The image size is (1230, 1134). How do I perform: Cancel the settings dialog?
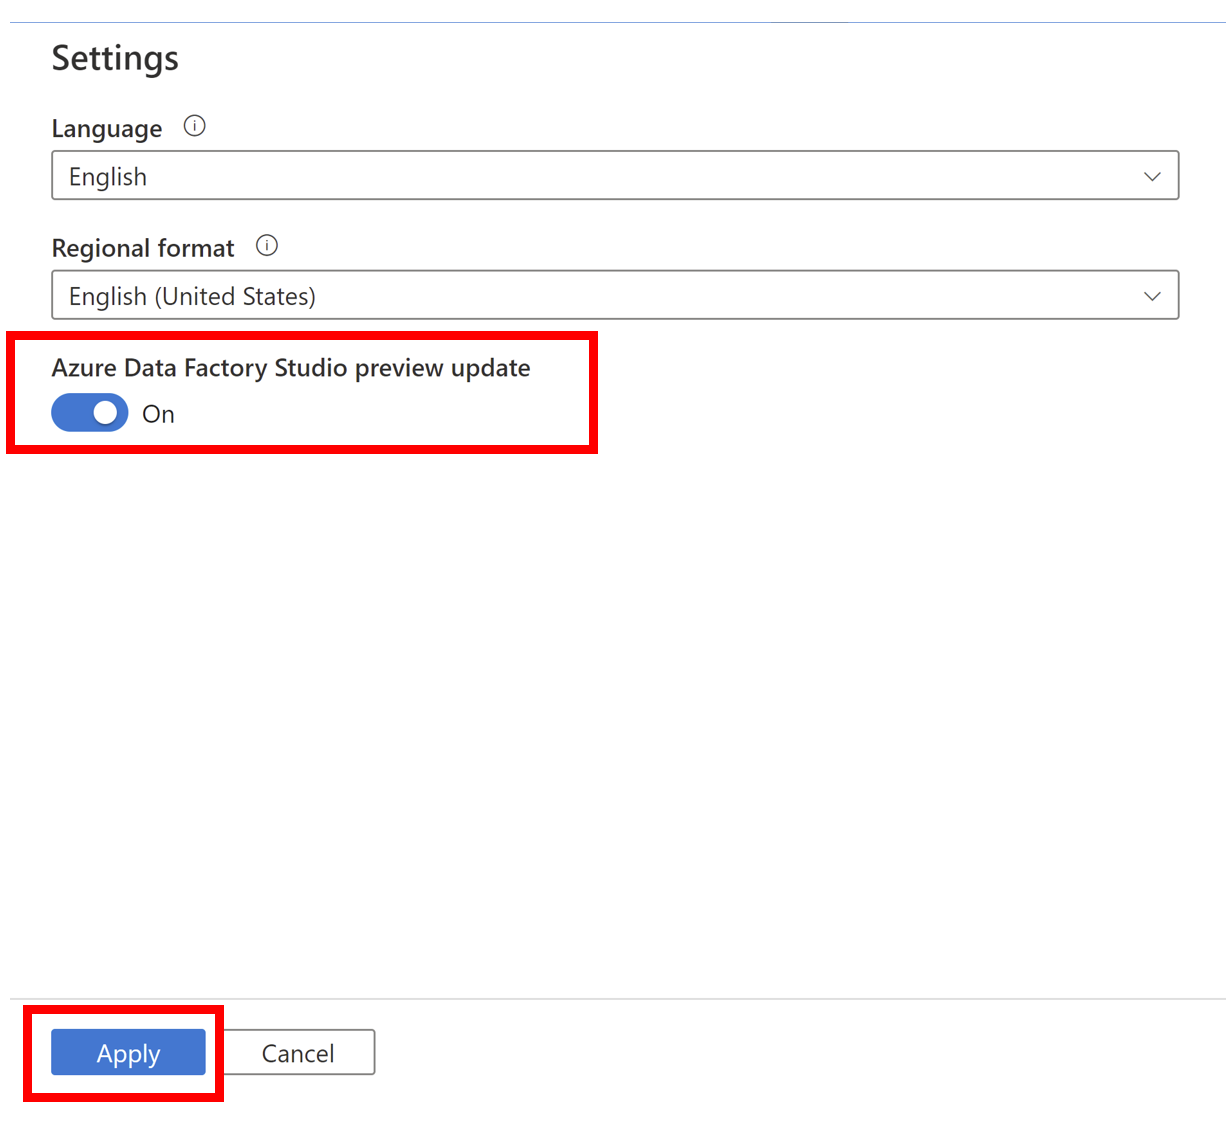[x=298, y=1053]
